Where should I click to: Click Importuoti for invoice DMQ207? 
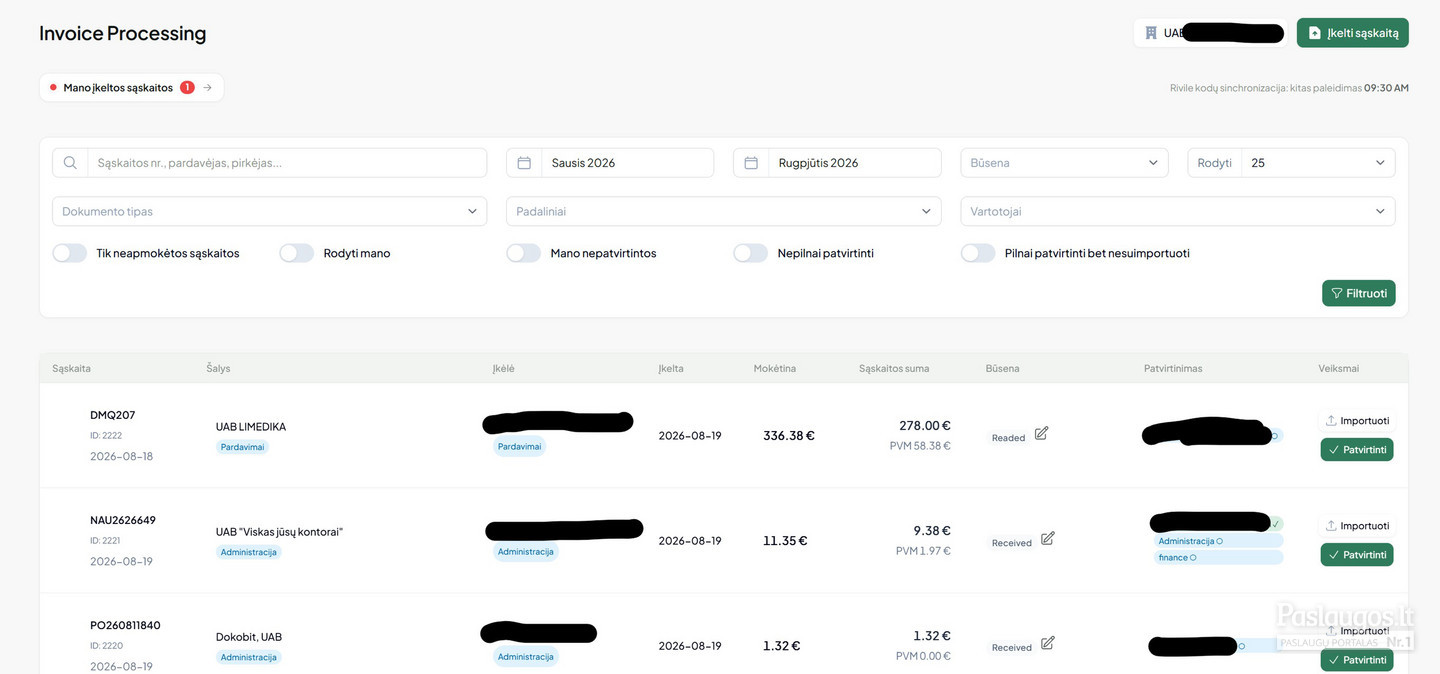[x=1357, y=421]
